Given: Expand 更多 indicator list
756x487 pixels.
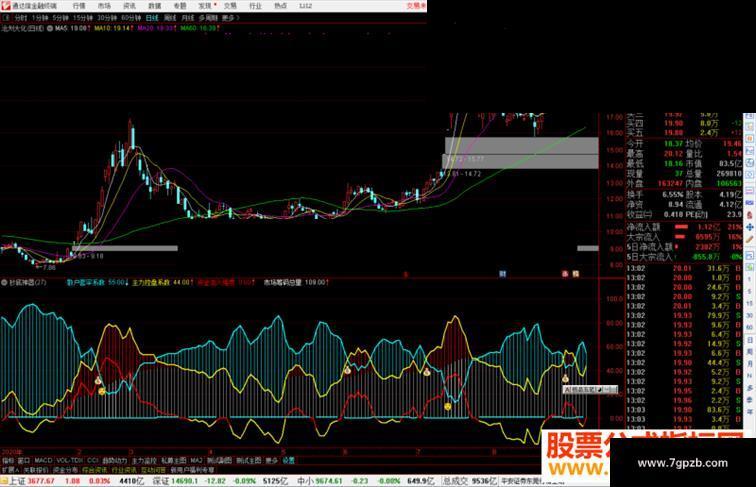Looking at the screenshot, I should (x=271, y=460).
